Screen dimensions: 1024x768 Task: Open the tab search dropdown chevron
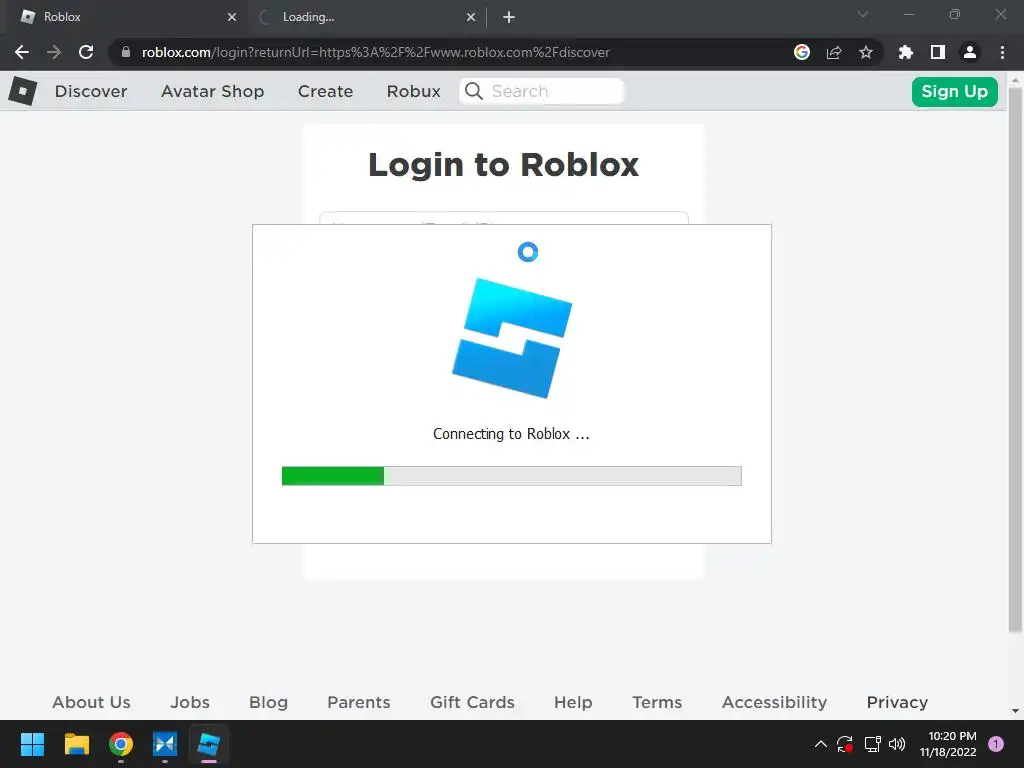[863, 14]
